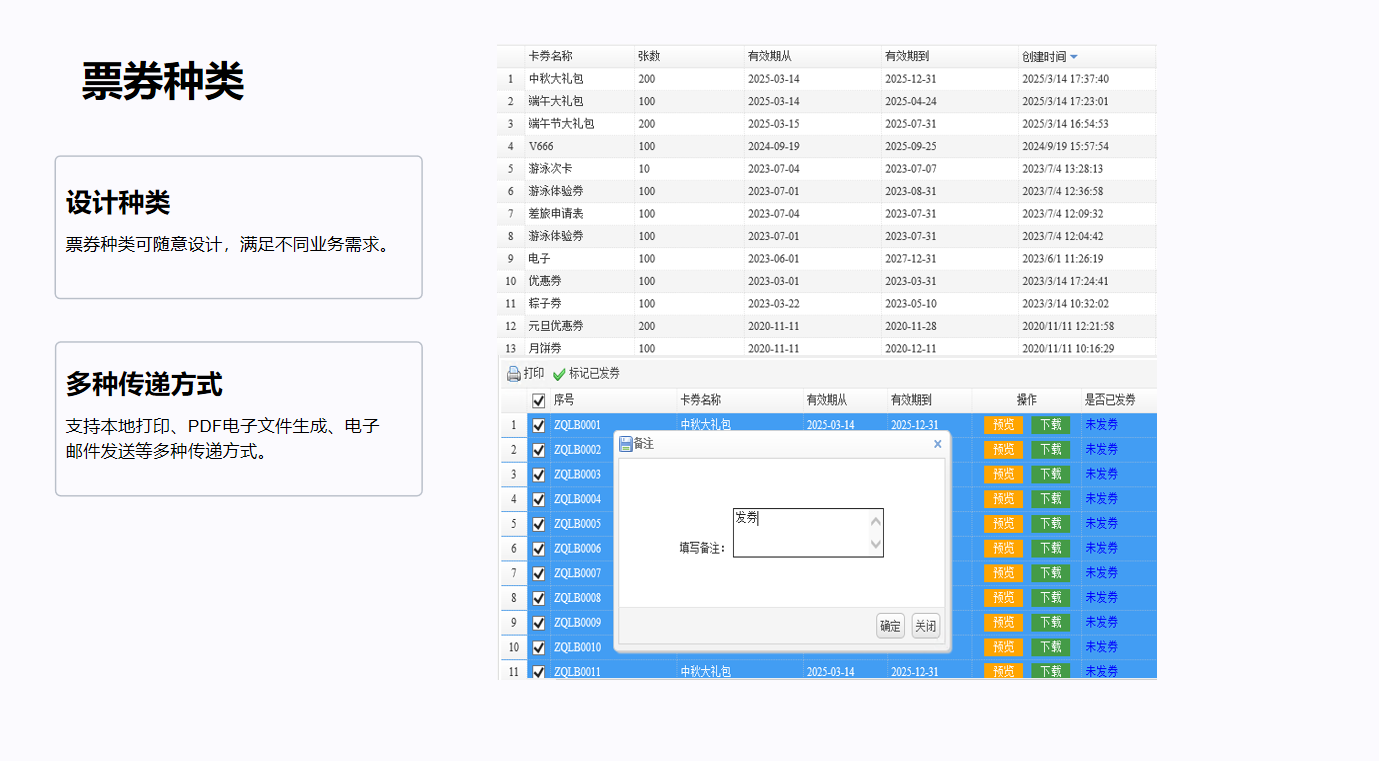The width and height of the screenshot is (1379, 761).
Task: Uncheck the checkbox for ZQLB0004
Action: tap(539, 499)
